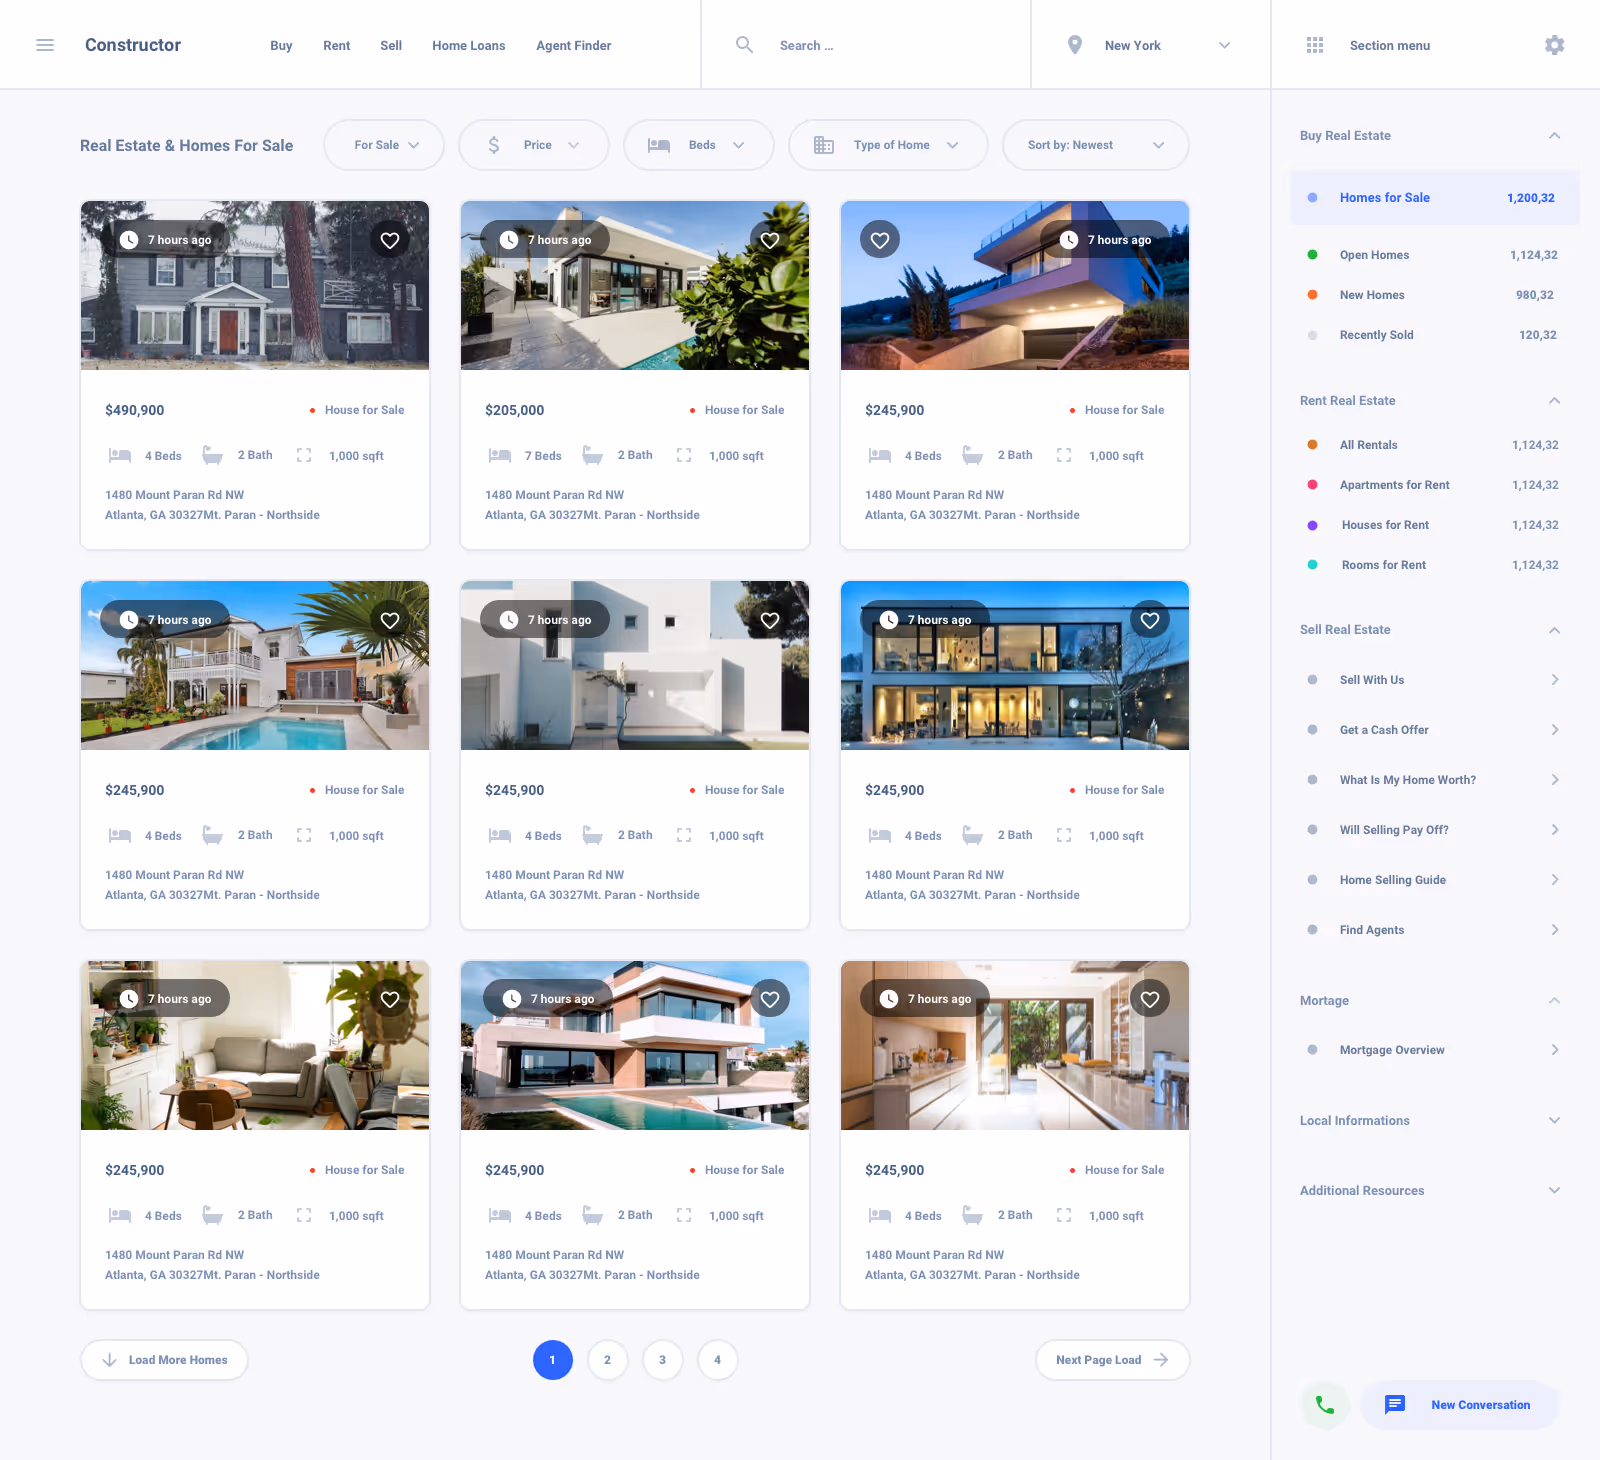This screenshot has height=1460, width=1600.
Task: Click Next Page Load button
Action: click(1112, 1360)
